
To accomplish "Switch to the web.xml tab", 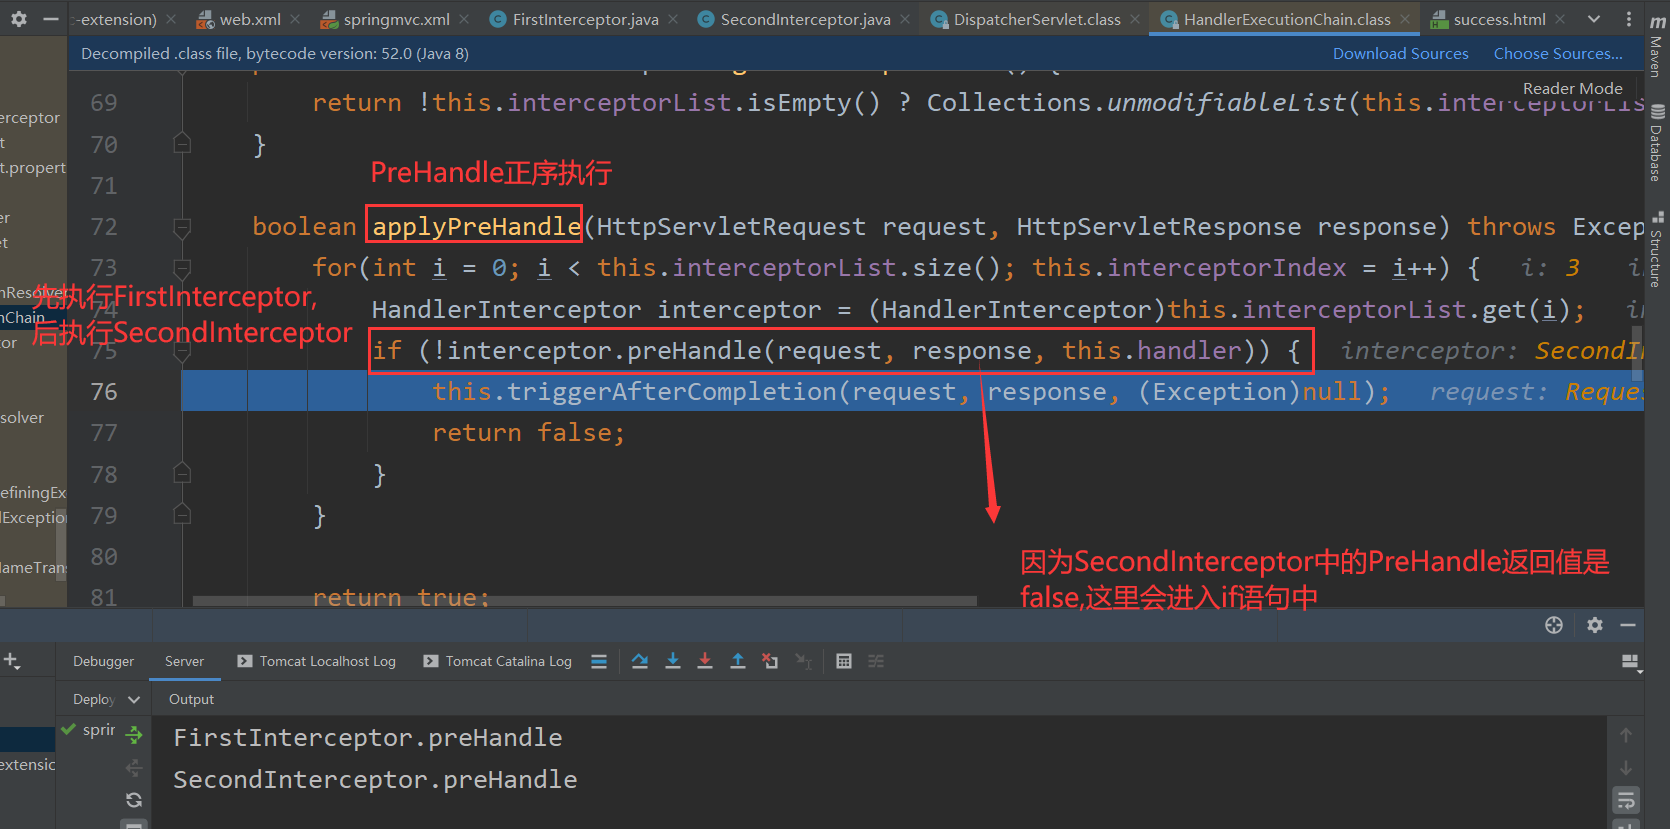I will pyautogui.click(x=250, y=19).
